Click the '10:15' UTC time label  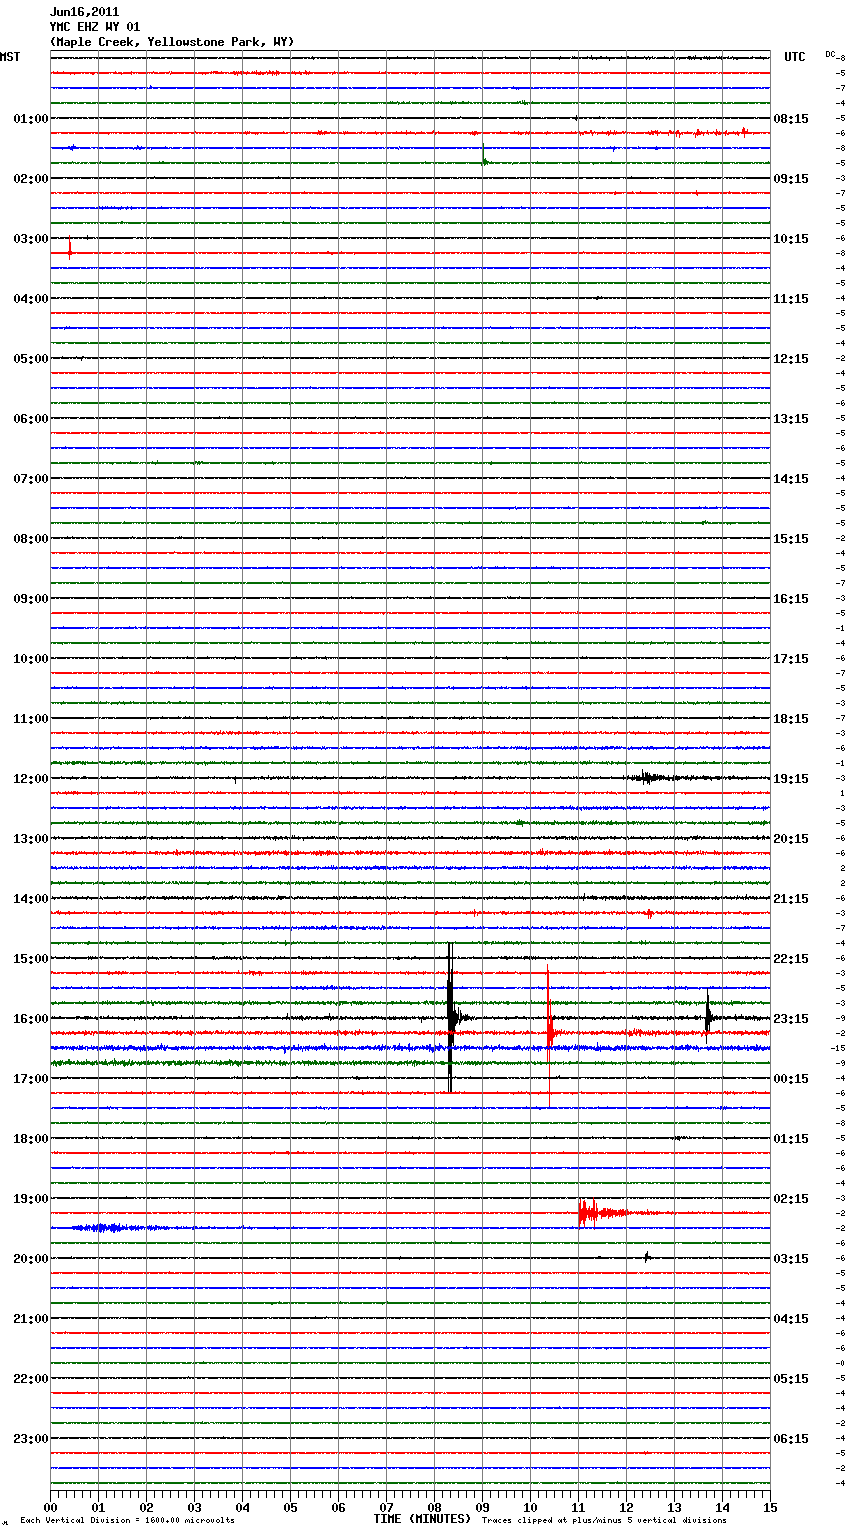791,239
